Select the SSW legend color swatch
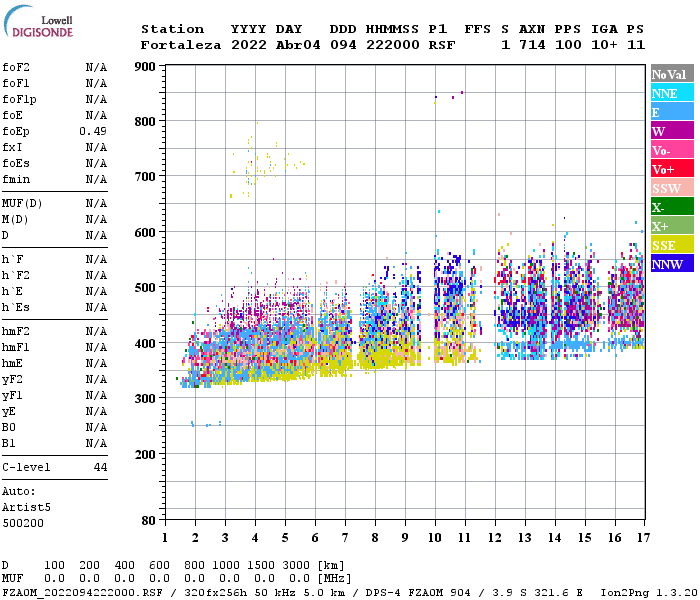Viewport: 700px width, 600px height. [672, 188]
